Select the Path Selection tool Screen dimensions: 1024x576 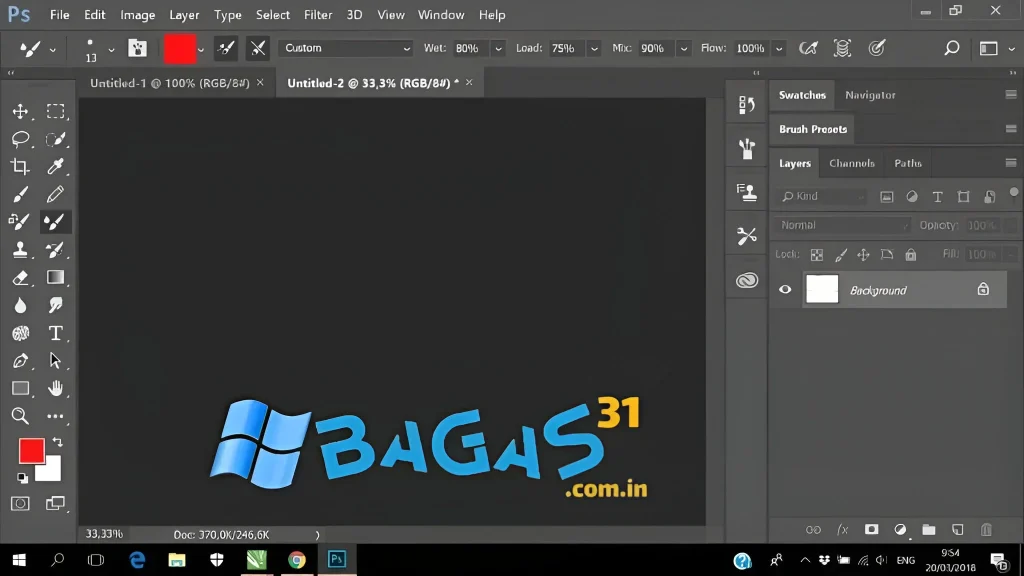click(56, 360)
